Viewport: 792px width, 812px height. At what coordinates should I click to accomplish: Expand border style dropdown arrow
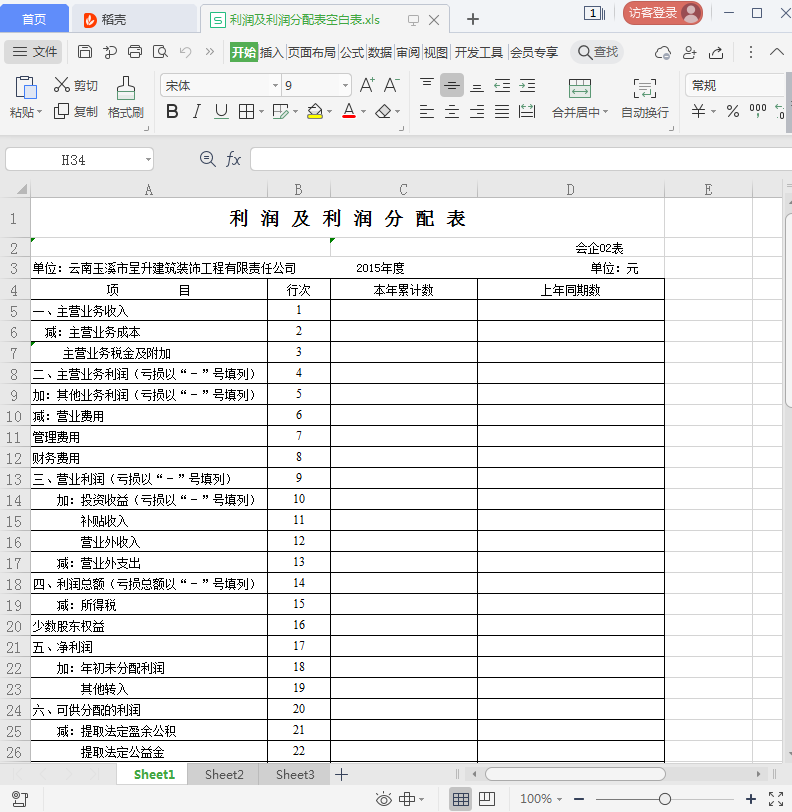[261, 111]
